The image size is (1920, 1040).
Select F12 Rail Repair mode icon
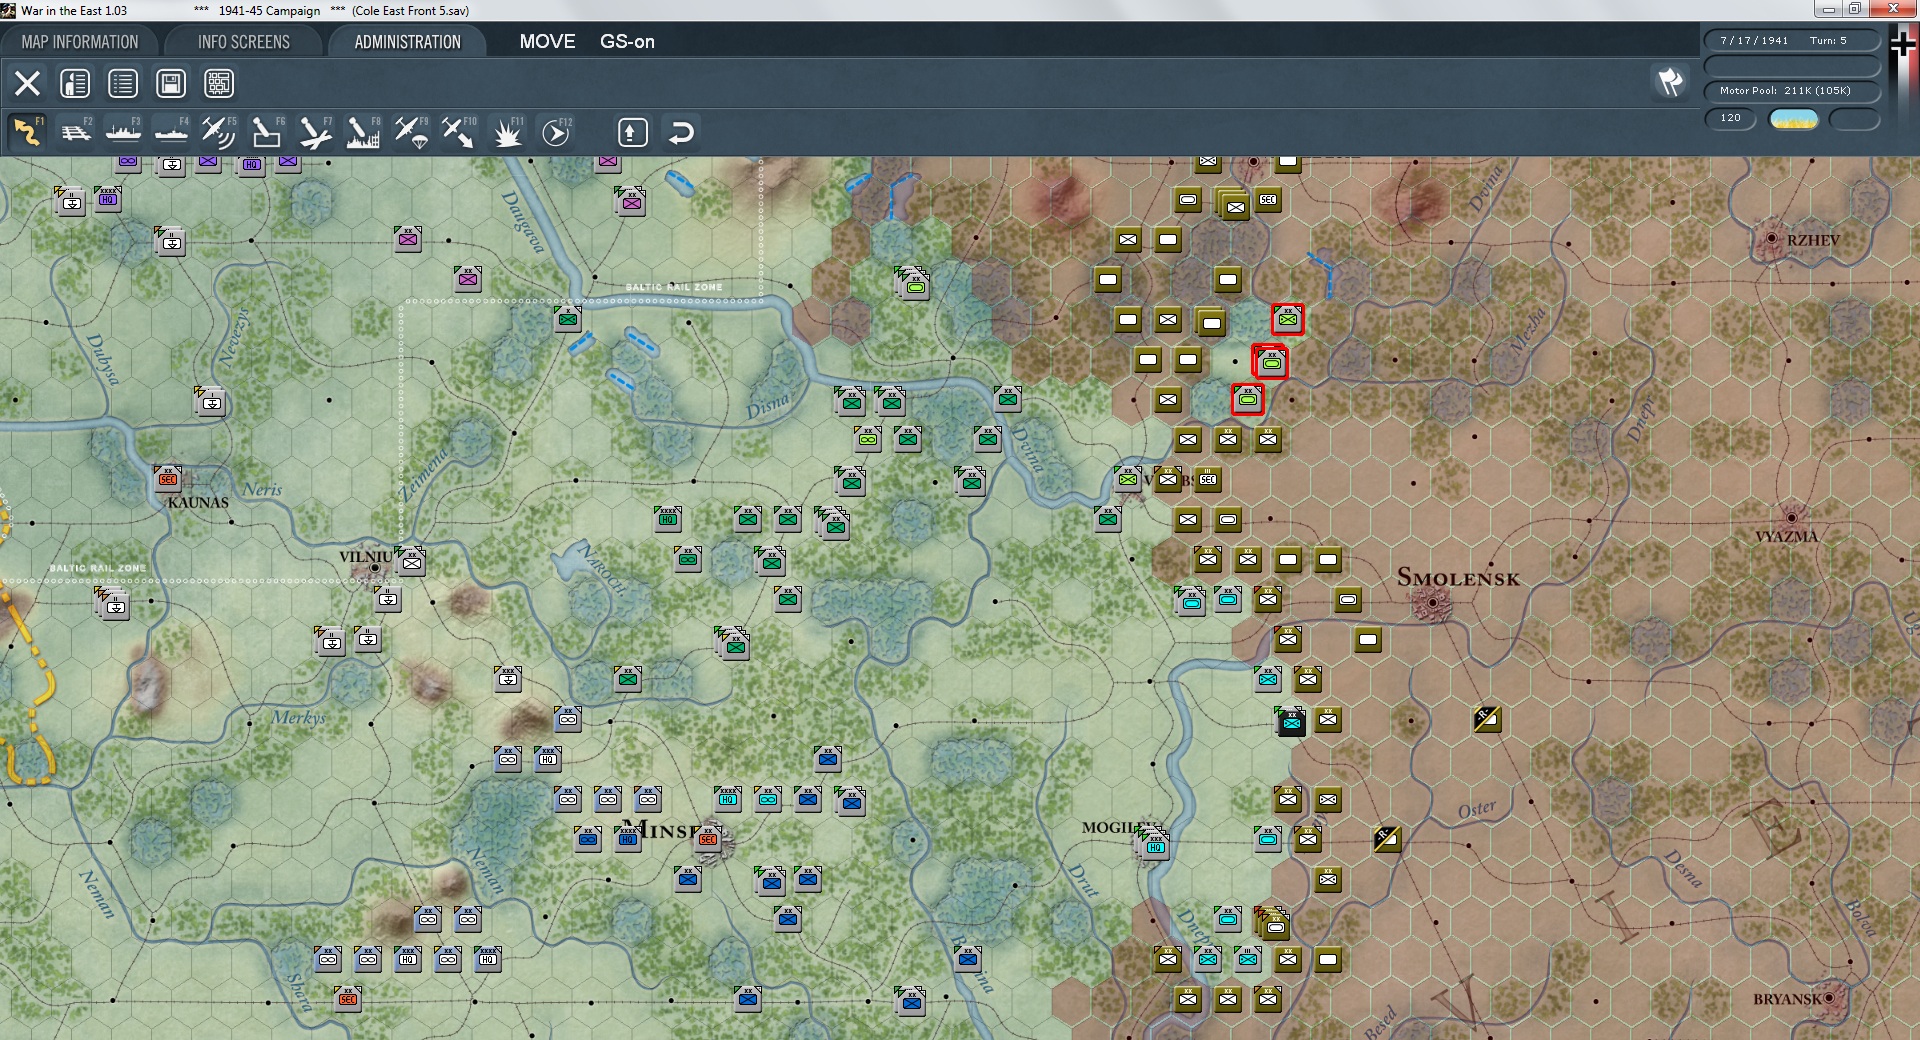tap(556, 132)
